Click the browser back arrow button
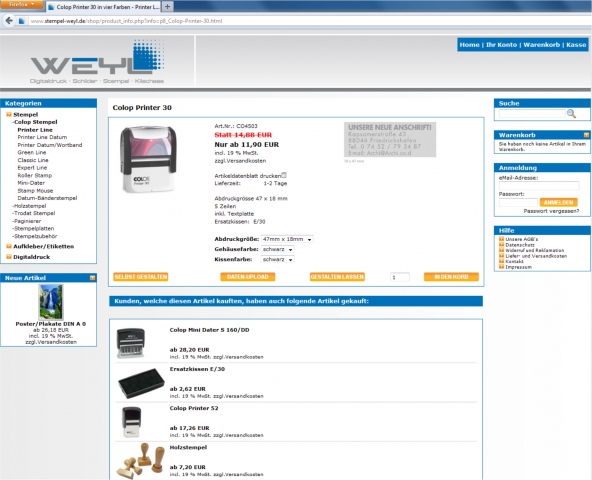The width and height of the screenshot is (592, 480). tap(9, 20)
